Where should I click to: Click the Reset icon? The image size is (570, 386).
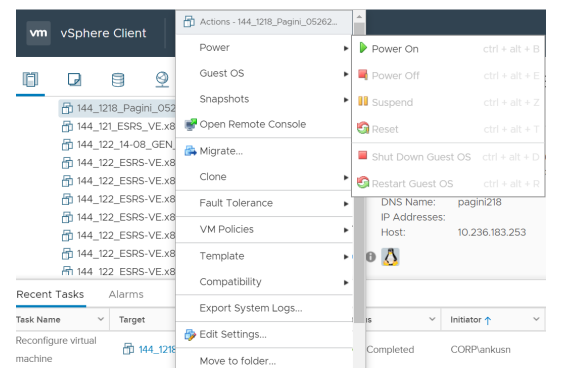click(x=363, y=128)
